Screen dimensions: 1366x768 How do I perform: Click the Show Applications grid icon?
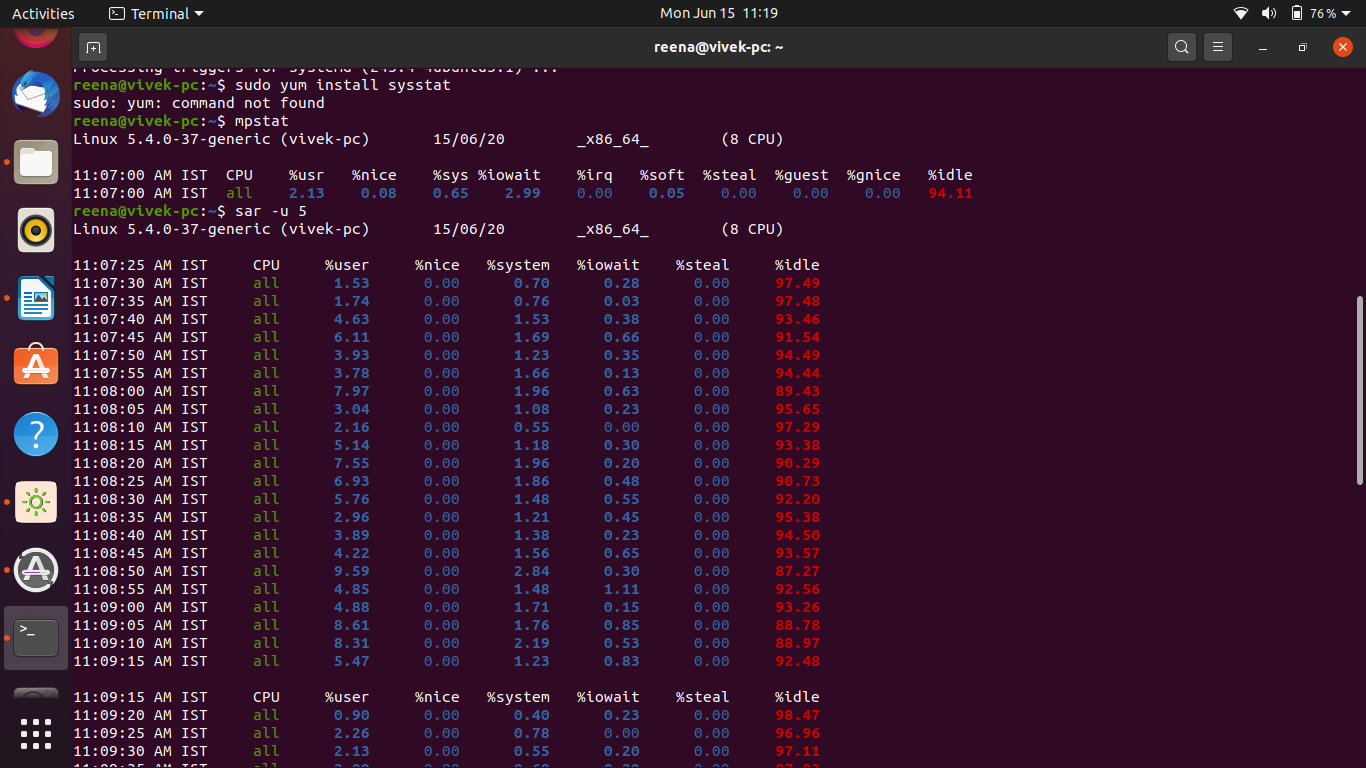coord(35,733)
